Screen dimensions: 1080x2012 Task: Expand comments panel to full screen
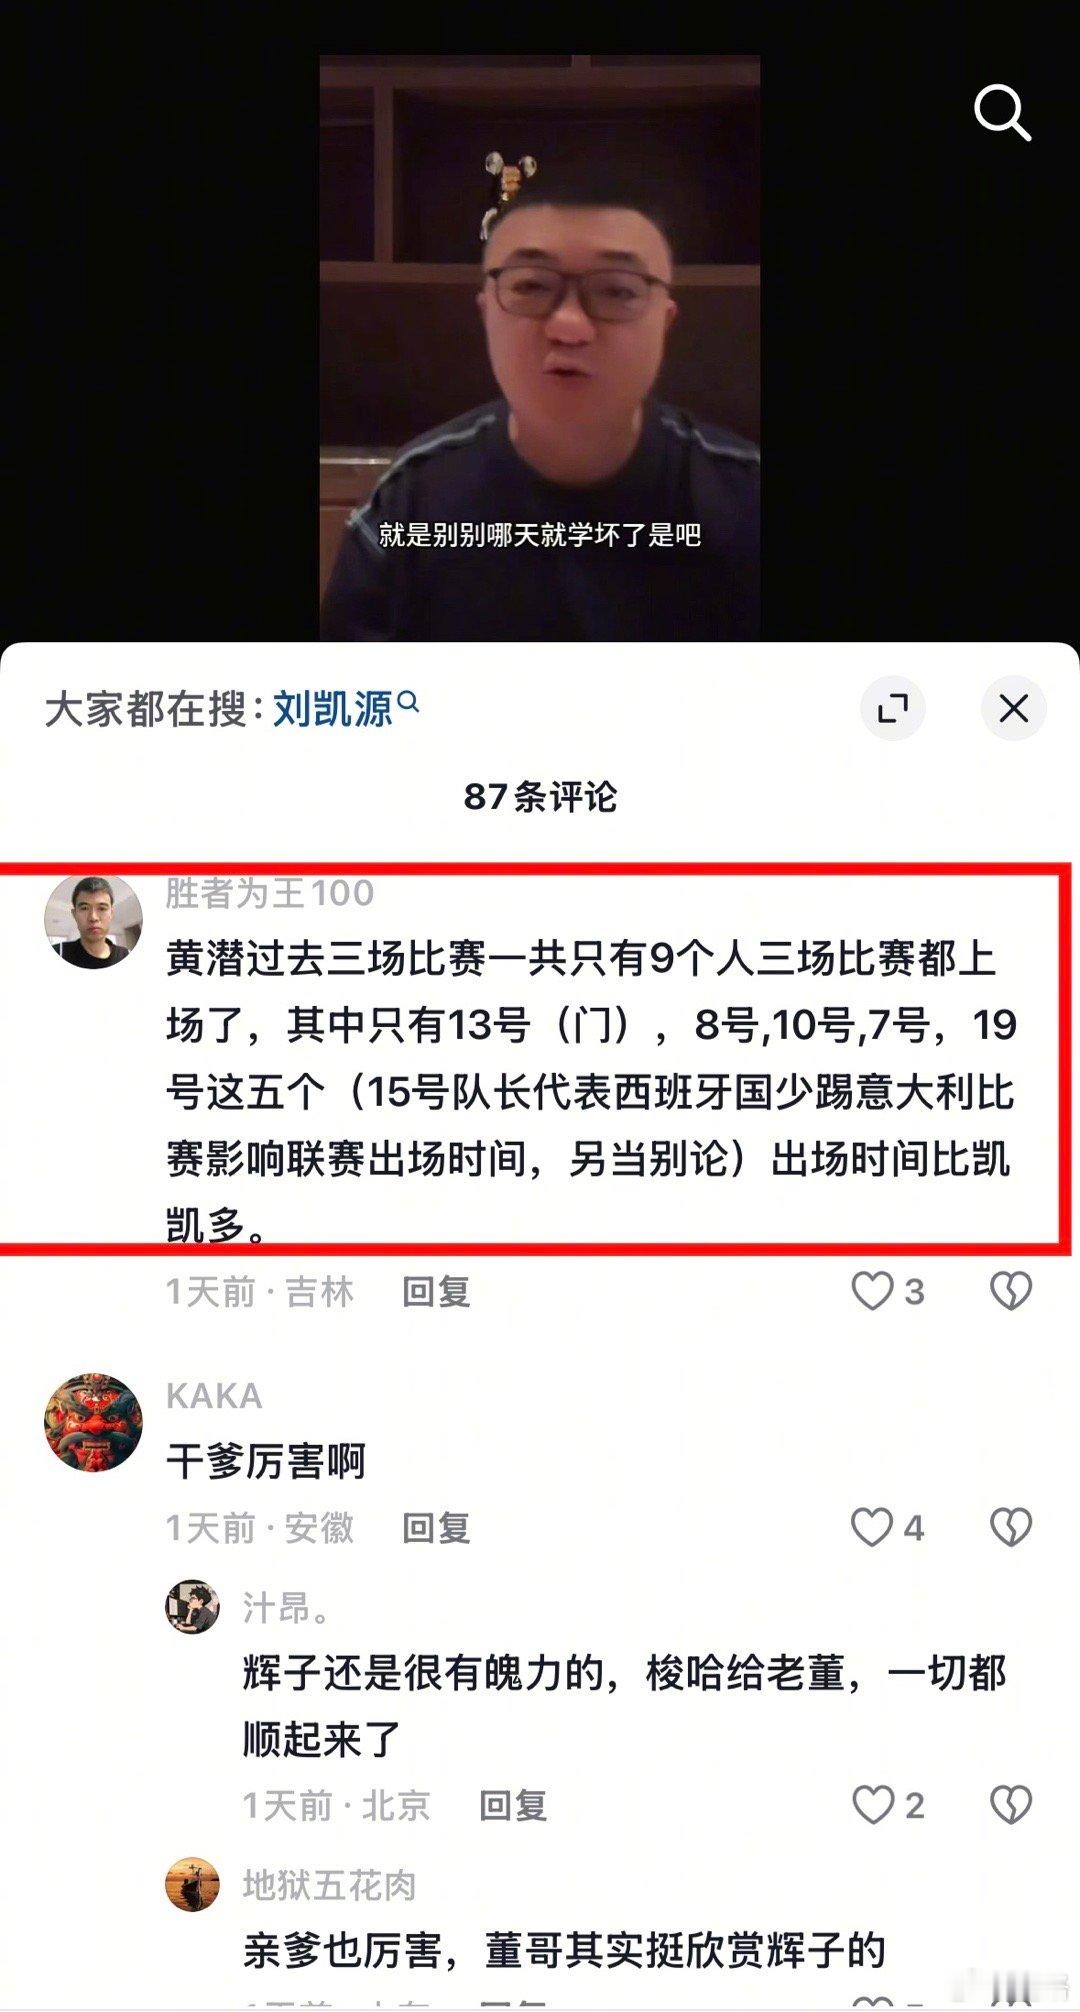[892, 708]
